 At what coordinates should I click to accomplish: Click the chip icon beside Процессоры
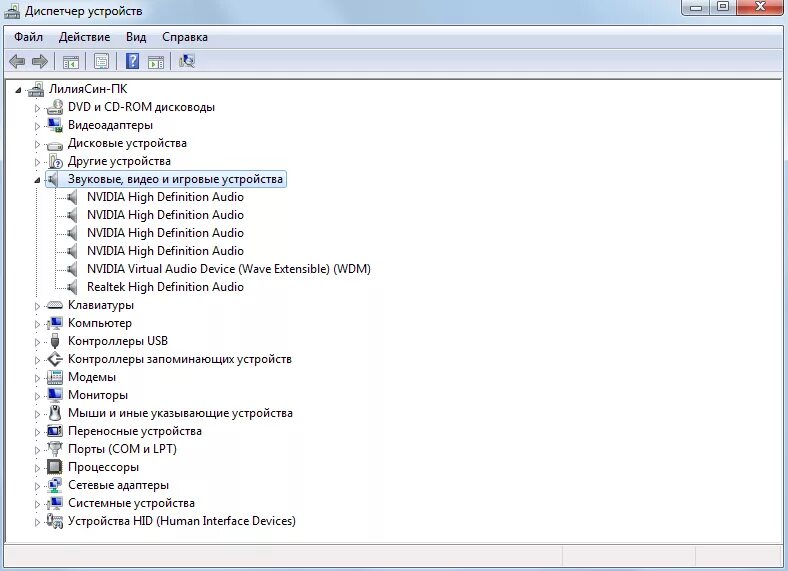55,467
